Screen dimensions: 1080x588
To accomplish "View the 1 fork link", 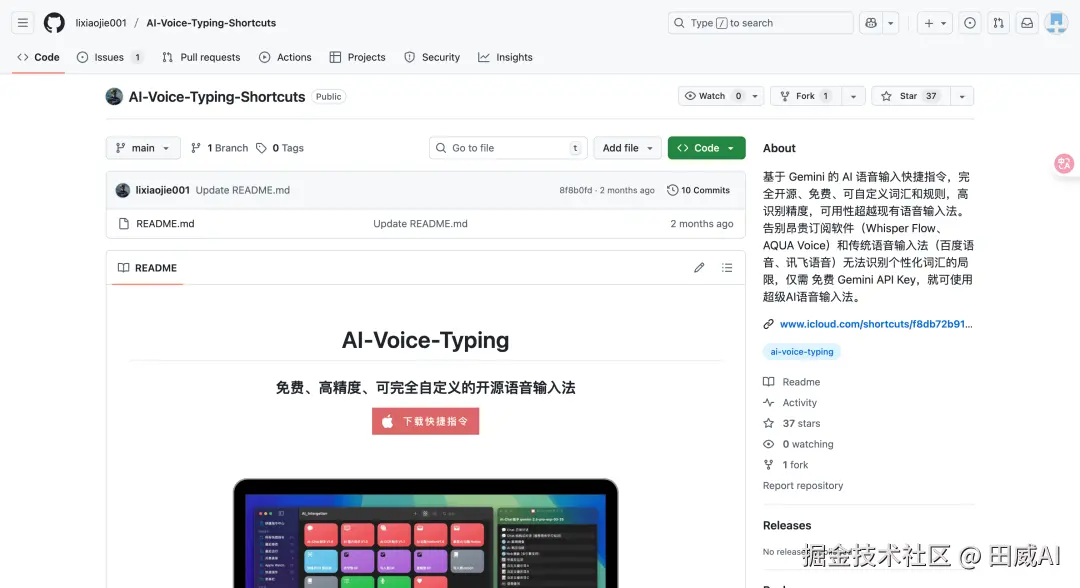I will 787,465.
